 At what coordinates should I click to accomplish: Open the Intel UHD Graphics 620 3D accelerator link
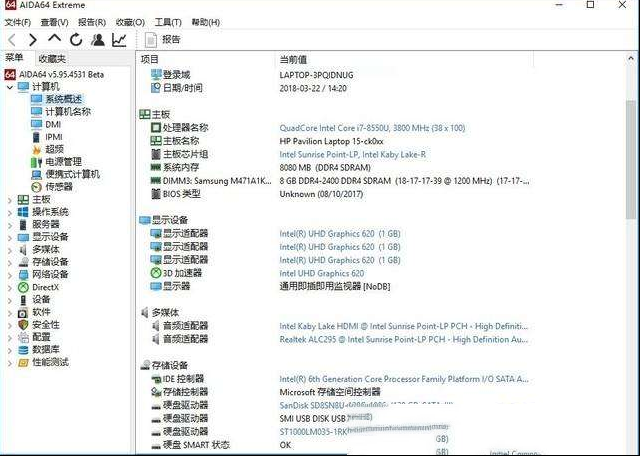pos(322,274)
